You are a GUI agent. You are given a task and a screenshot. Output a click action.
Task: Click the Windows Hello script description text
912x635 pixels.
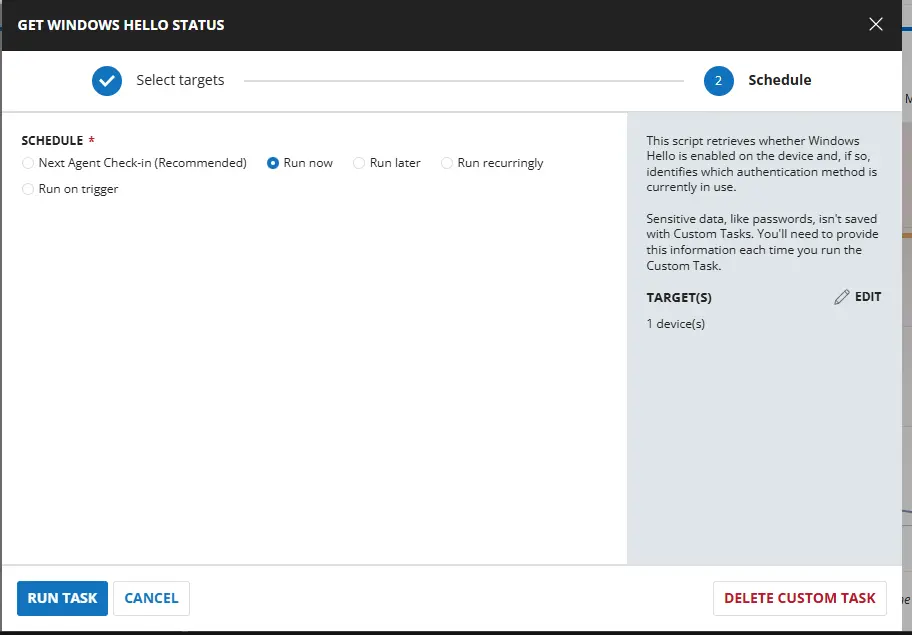[761, 164]
